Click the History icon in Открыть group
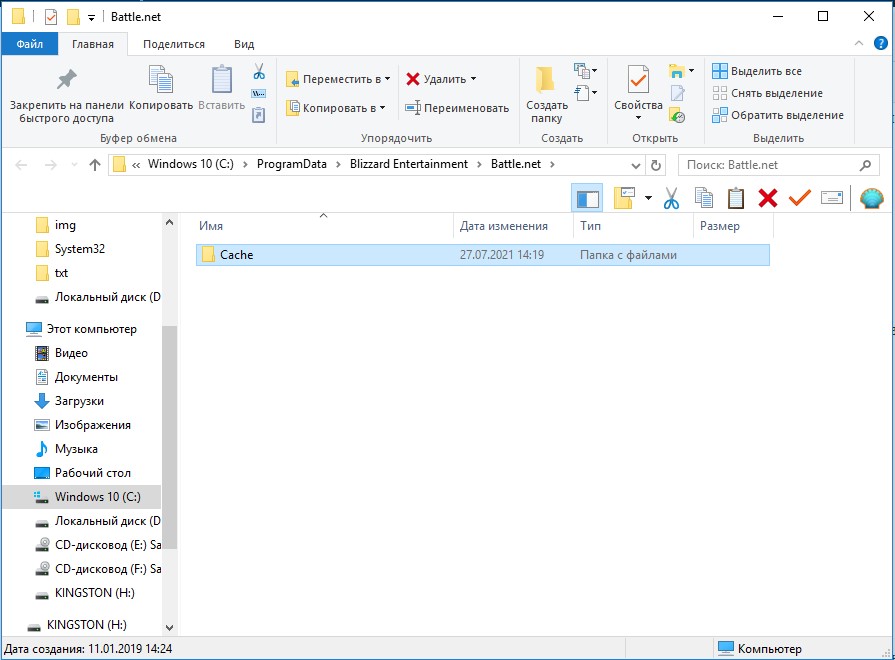895x660 pixels. pos(678,115)
